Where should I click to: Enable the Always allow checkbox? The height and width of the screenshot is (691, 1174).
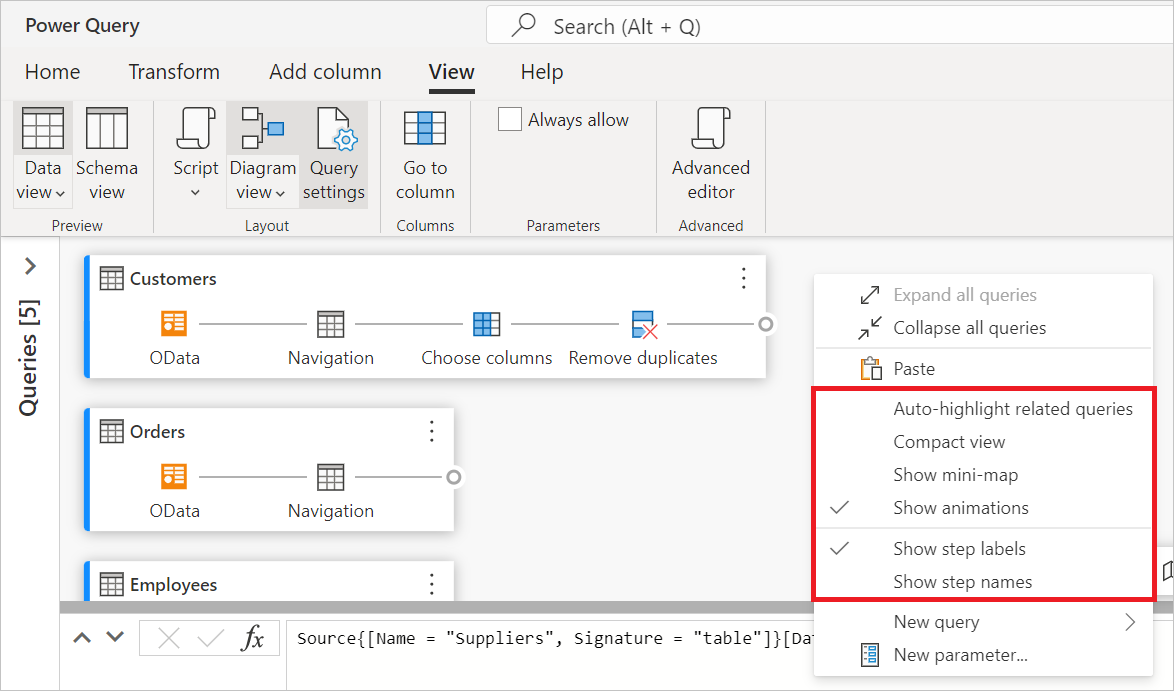[x=510, y=119]
